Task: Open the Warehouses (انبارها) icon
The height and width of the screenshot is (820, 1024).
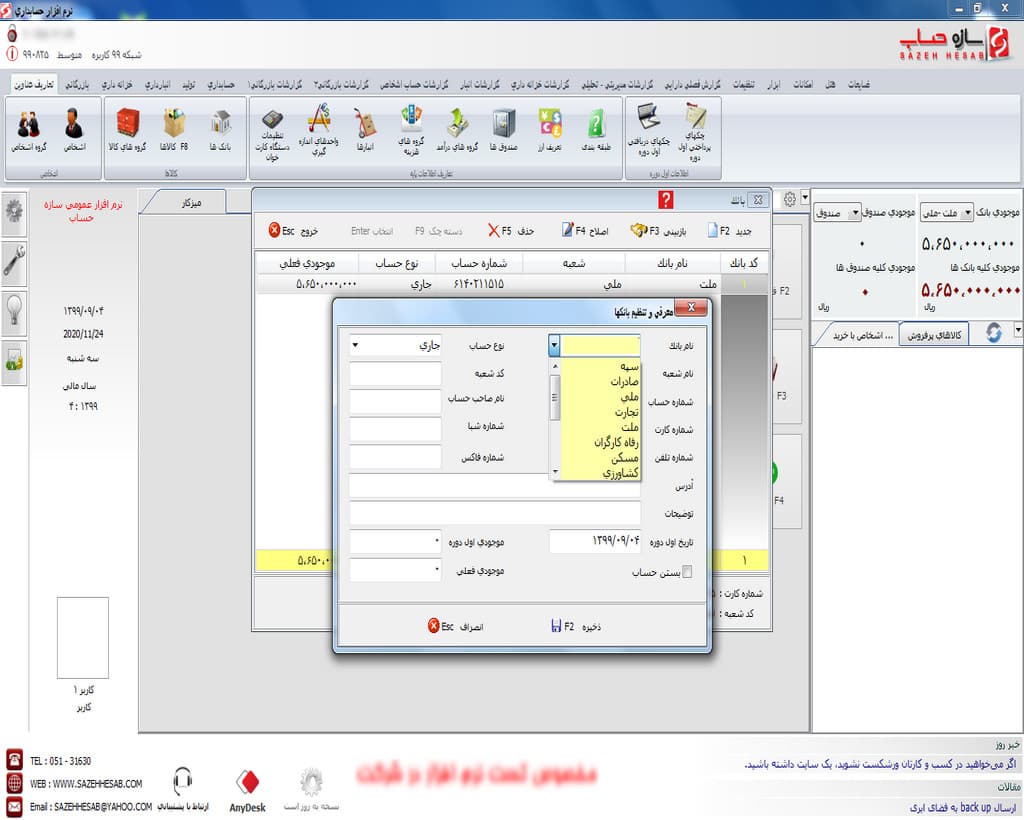Action: [x=365, y=128]
